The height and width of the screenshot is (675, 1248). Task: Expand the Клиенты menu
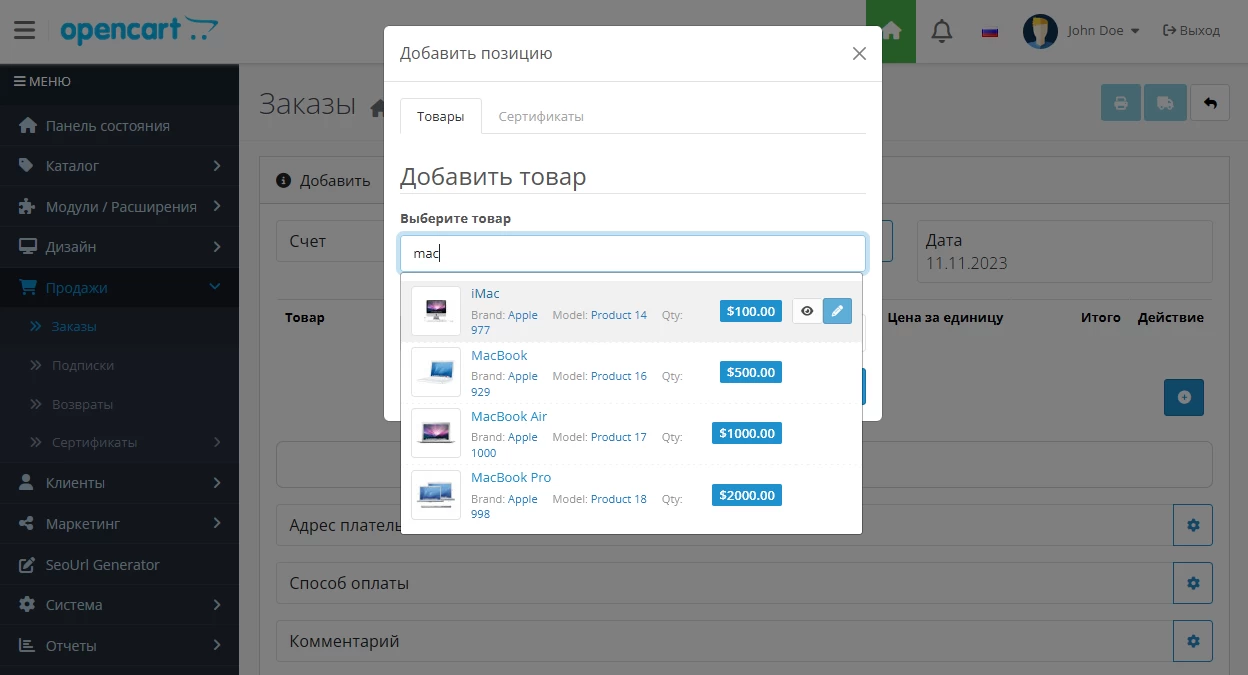(119, 483)
